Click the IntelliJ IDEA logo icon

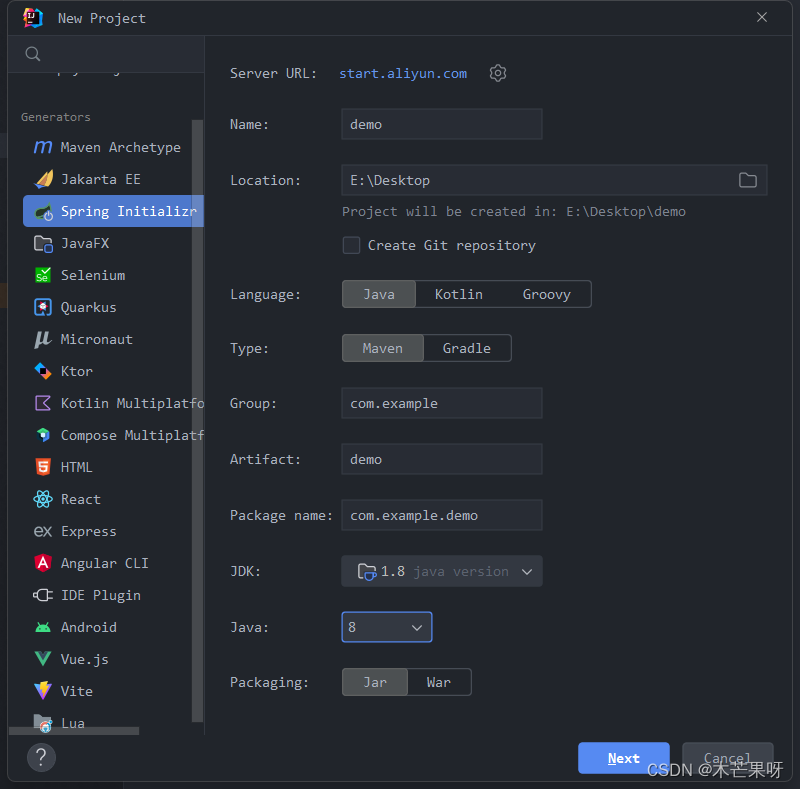click(32, 18)
